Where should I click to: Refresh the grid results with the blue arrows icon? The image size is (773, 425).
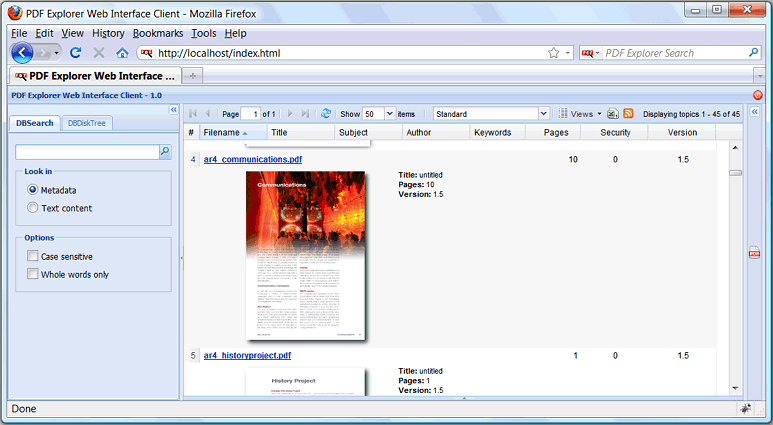(x=326, y=114)
